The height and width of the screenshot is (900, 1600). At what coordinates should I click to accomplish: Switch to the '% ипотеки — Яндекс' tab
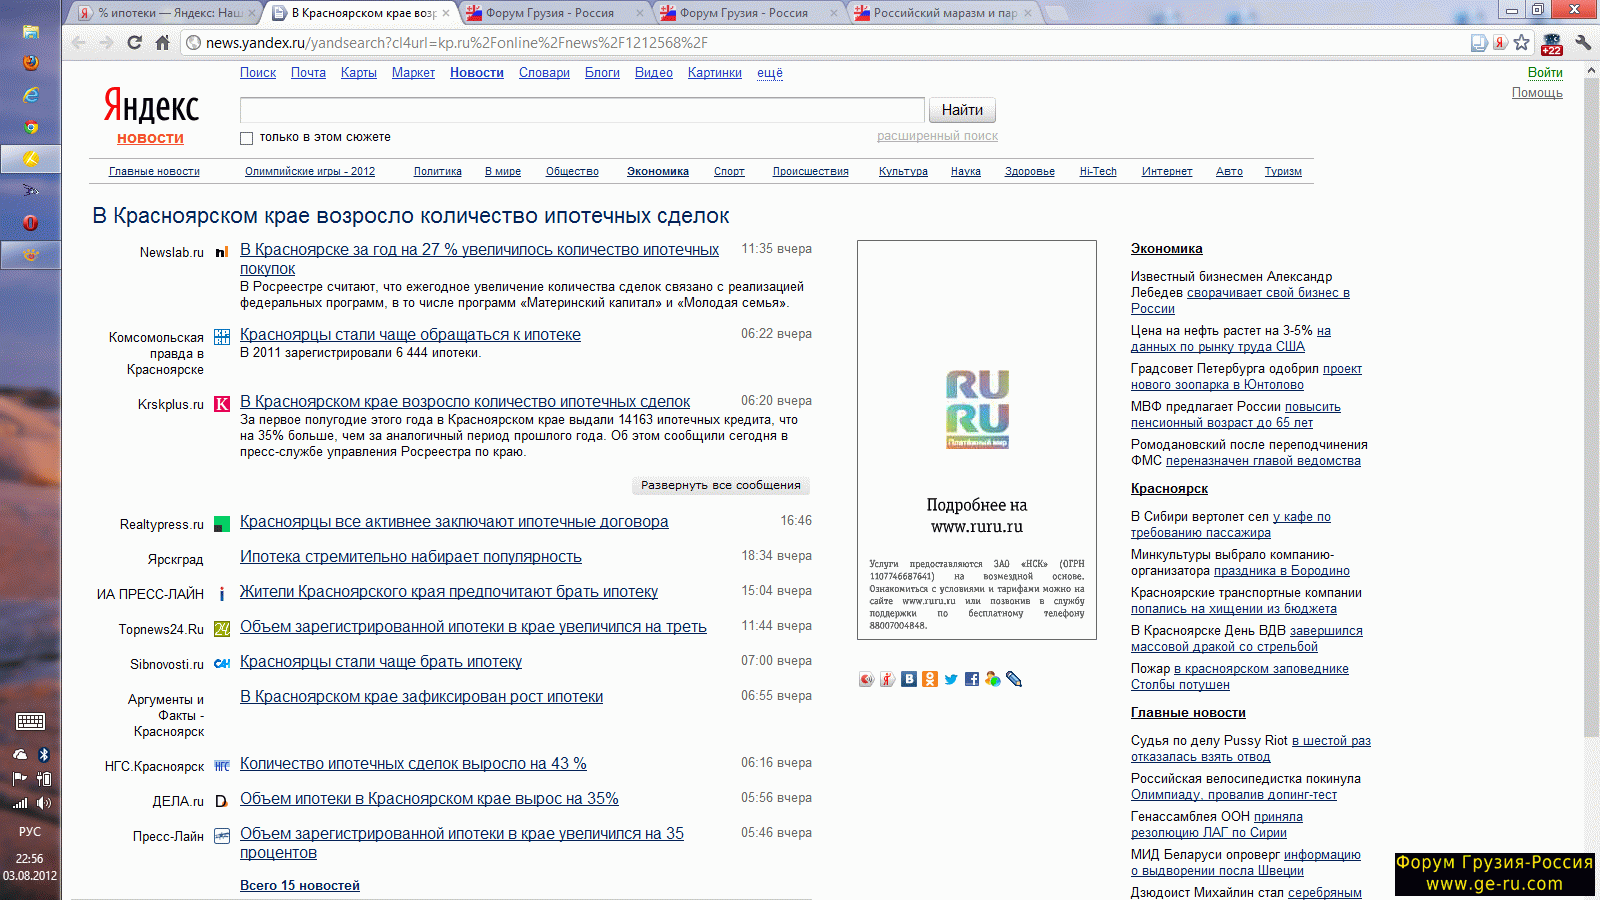[x=170, y=13]
